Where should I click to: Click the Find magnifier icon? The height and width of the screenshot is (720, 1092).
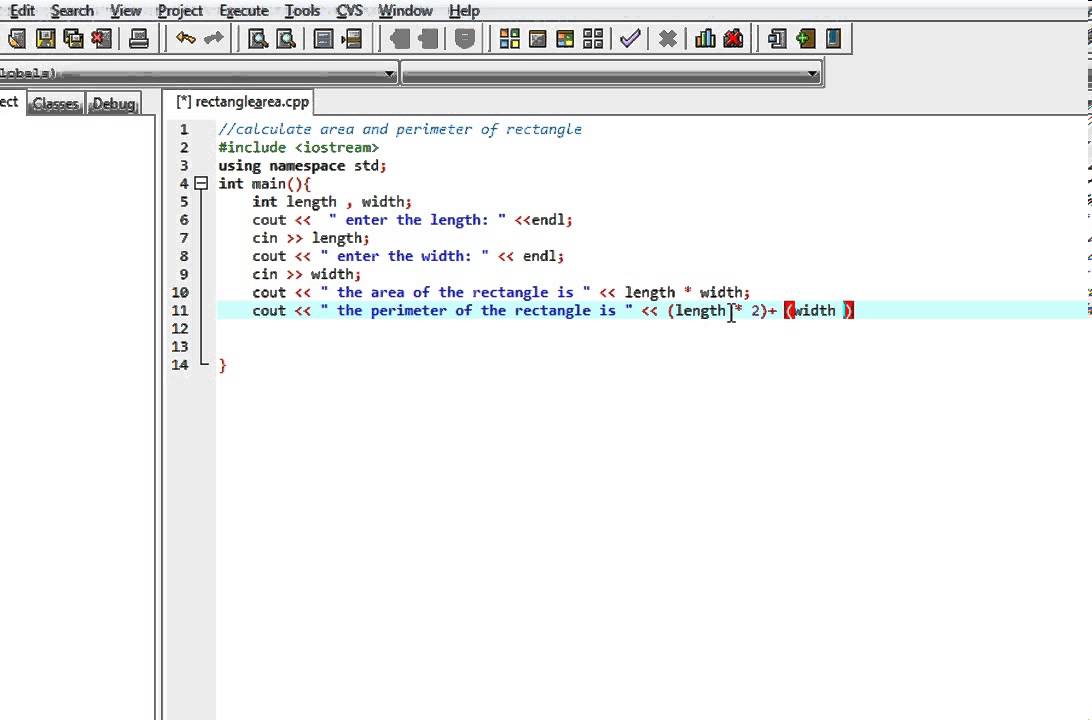pyautogui.click(x=258, y=38)
